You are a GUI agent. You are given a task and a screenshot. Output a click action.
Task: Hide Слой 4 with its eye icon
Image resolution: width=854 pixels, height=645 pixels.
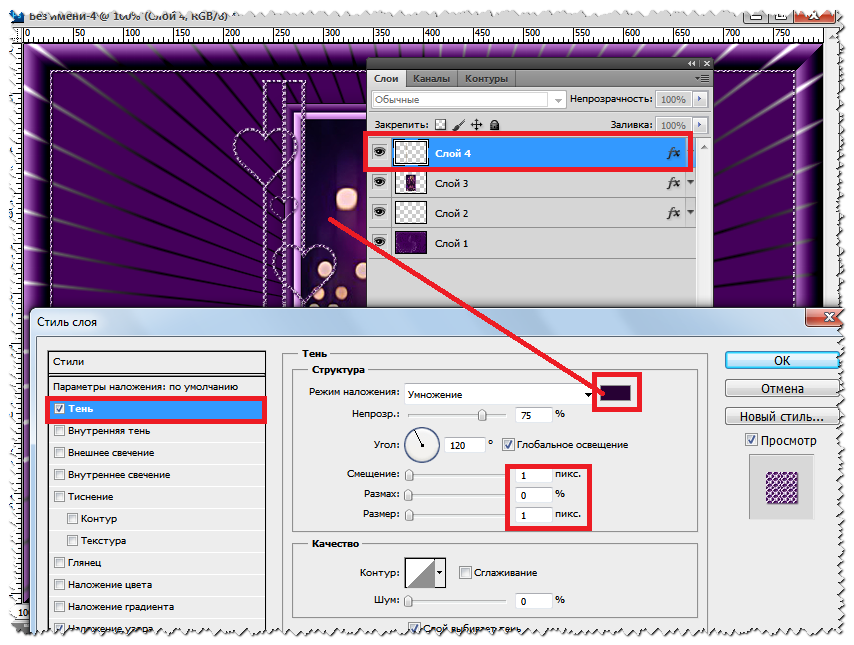[380, 152]
